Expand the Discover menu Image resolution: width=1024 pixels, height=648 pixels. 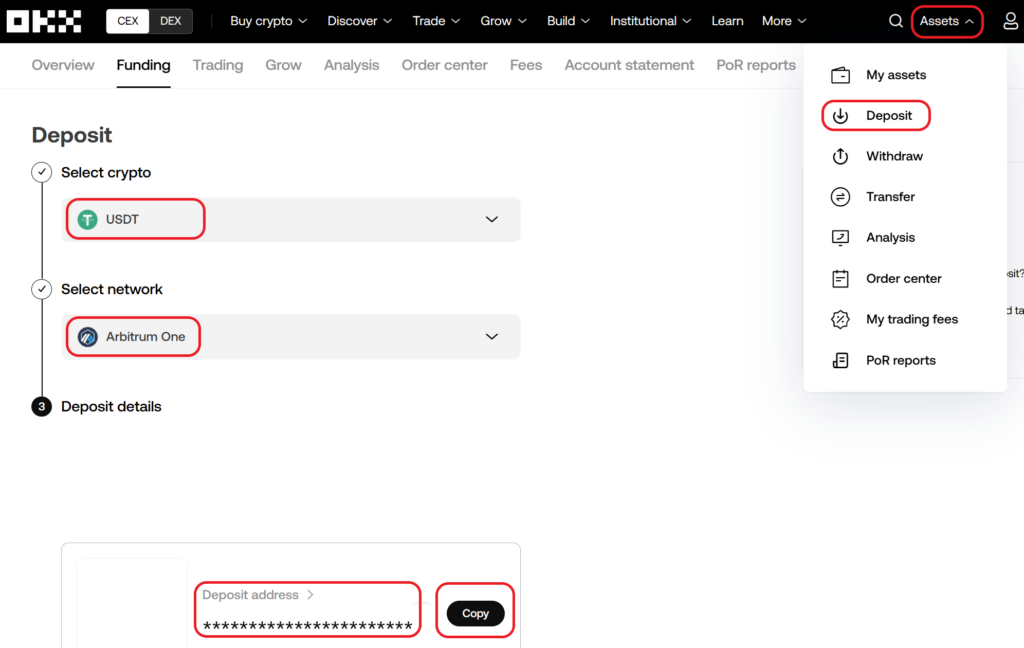point(360,21)
